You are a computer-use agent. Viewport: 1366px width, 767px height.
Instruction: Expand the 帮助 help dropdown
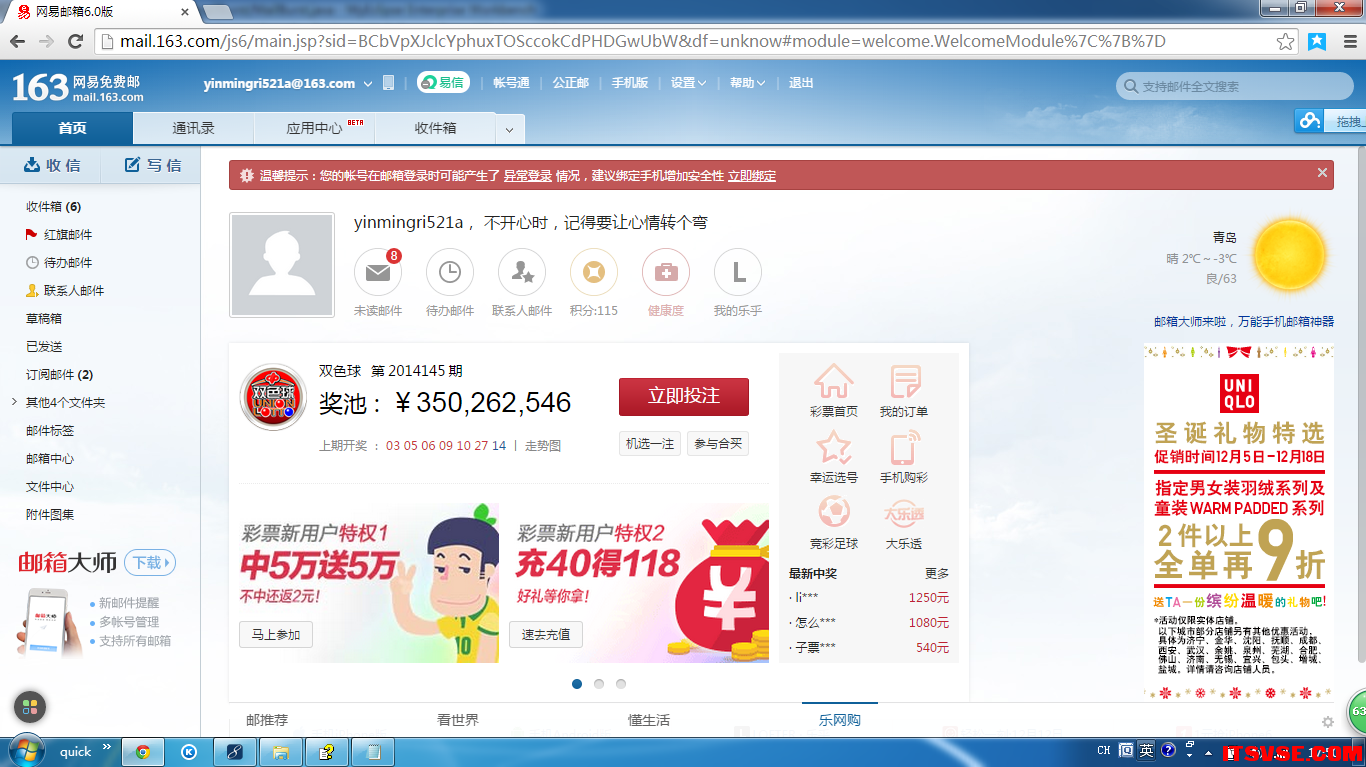pyautogui.click(x=747, y=83)
